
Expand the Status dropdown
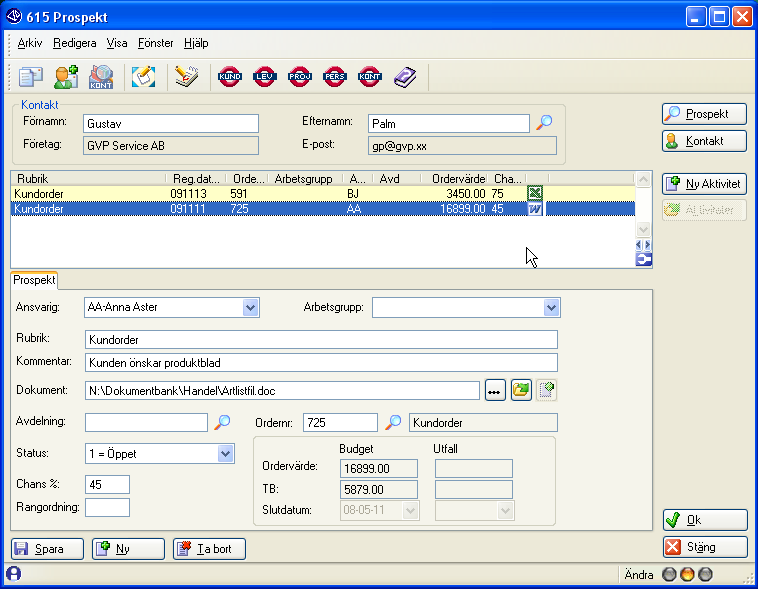(225, 454)
